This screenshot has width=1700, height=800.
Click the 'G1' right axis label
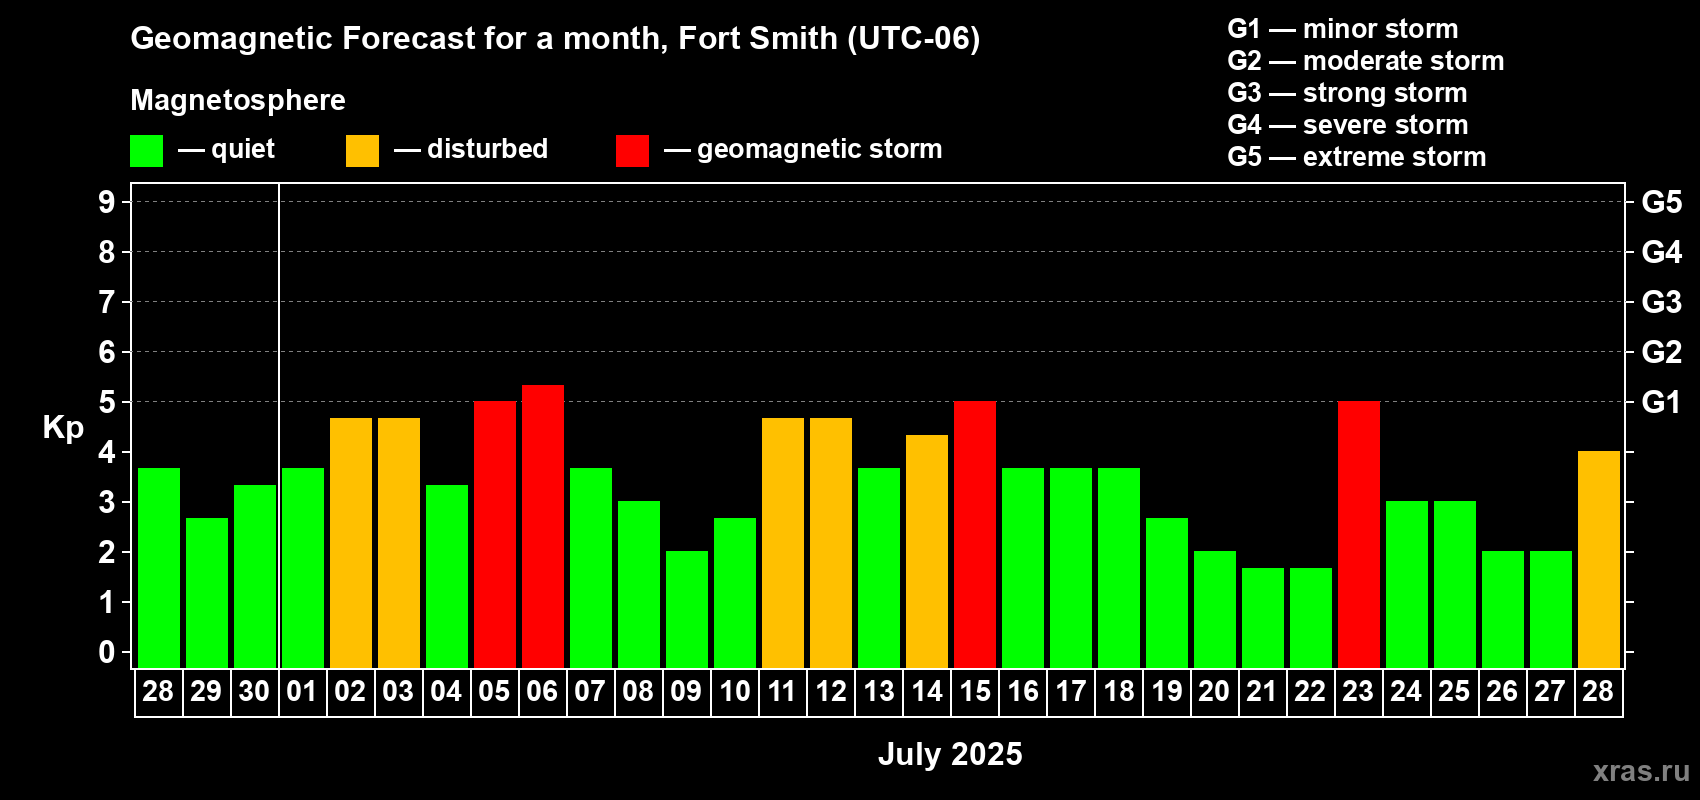pyautogui.click(x=1662, y=402)
